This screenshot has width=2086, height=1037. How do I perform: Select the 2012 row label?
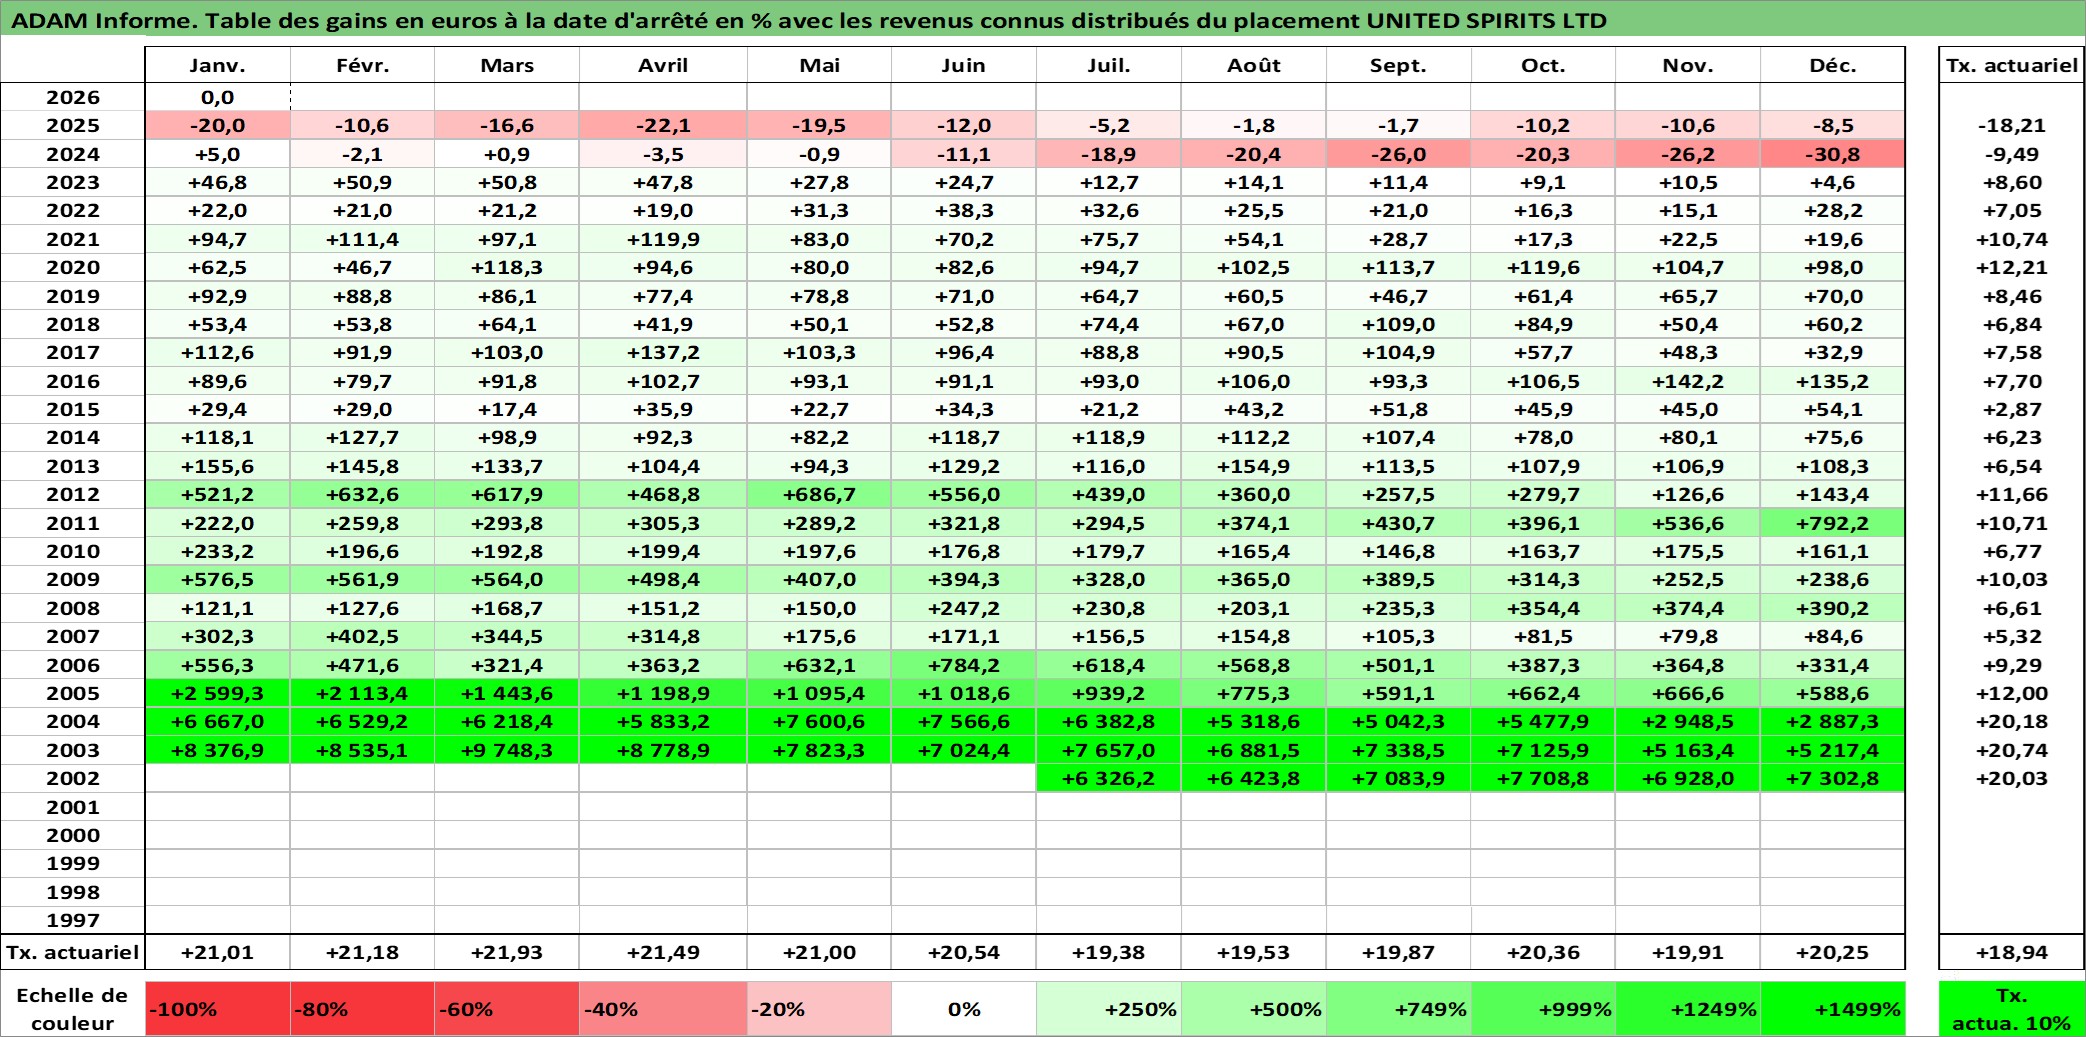tap(73, 494)
